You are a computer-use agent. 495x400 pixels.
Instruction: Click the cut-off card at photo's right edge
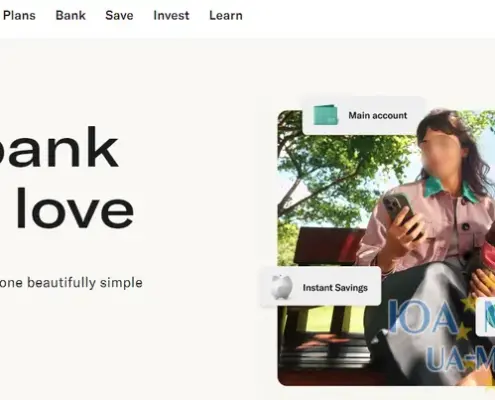[x=486, y=317]
